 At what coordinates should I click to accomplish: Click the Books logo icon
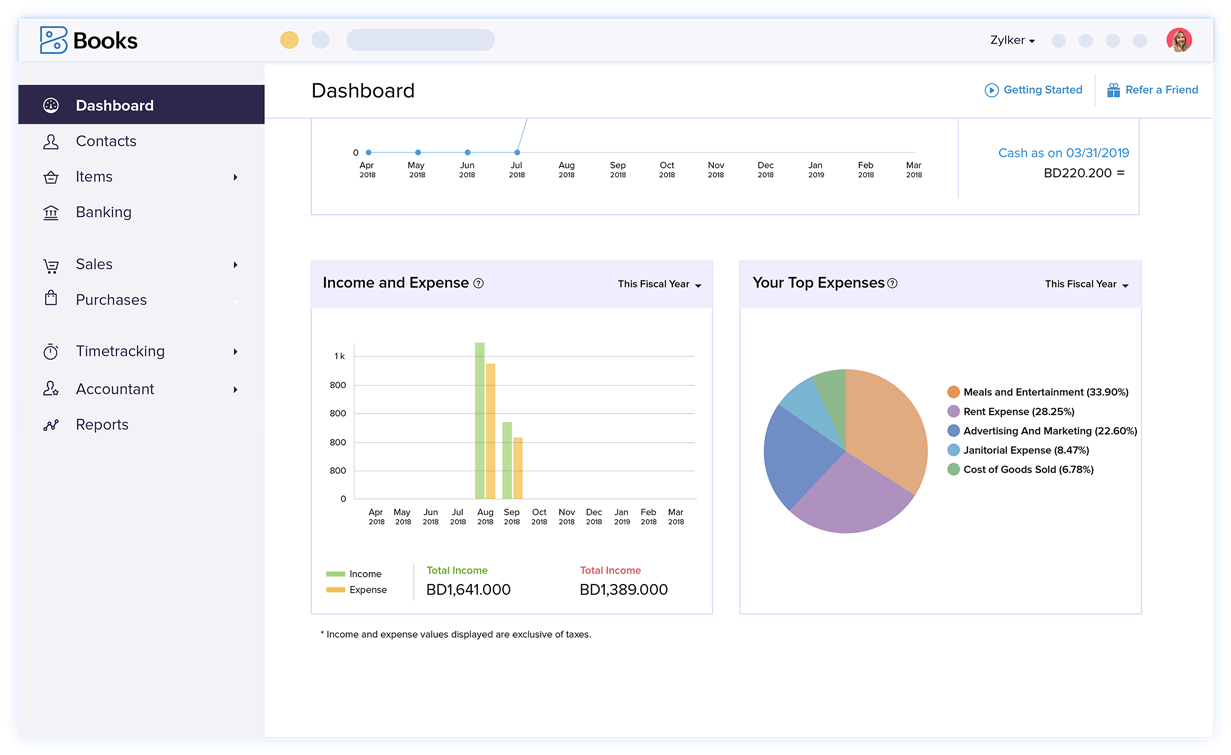coord(53,40)
